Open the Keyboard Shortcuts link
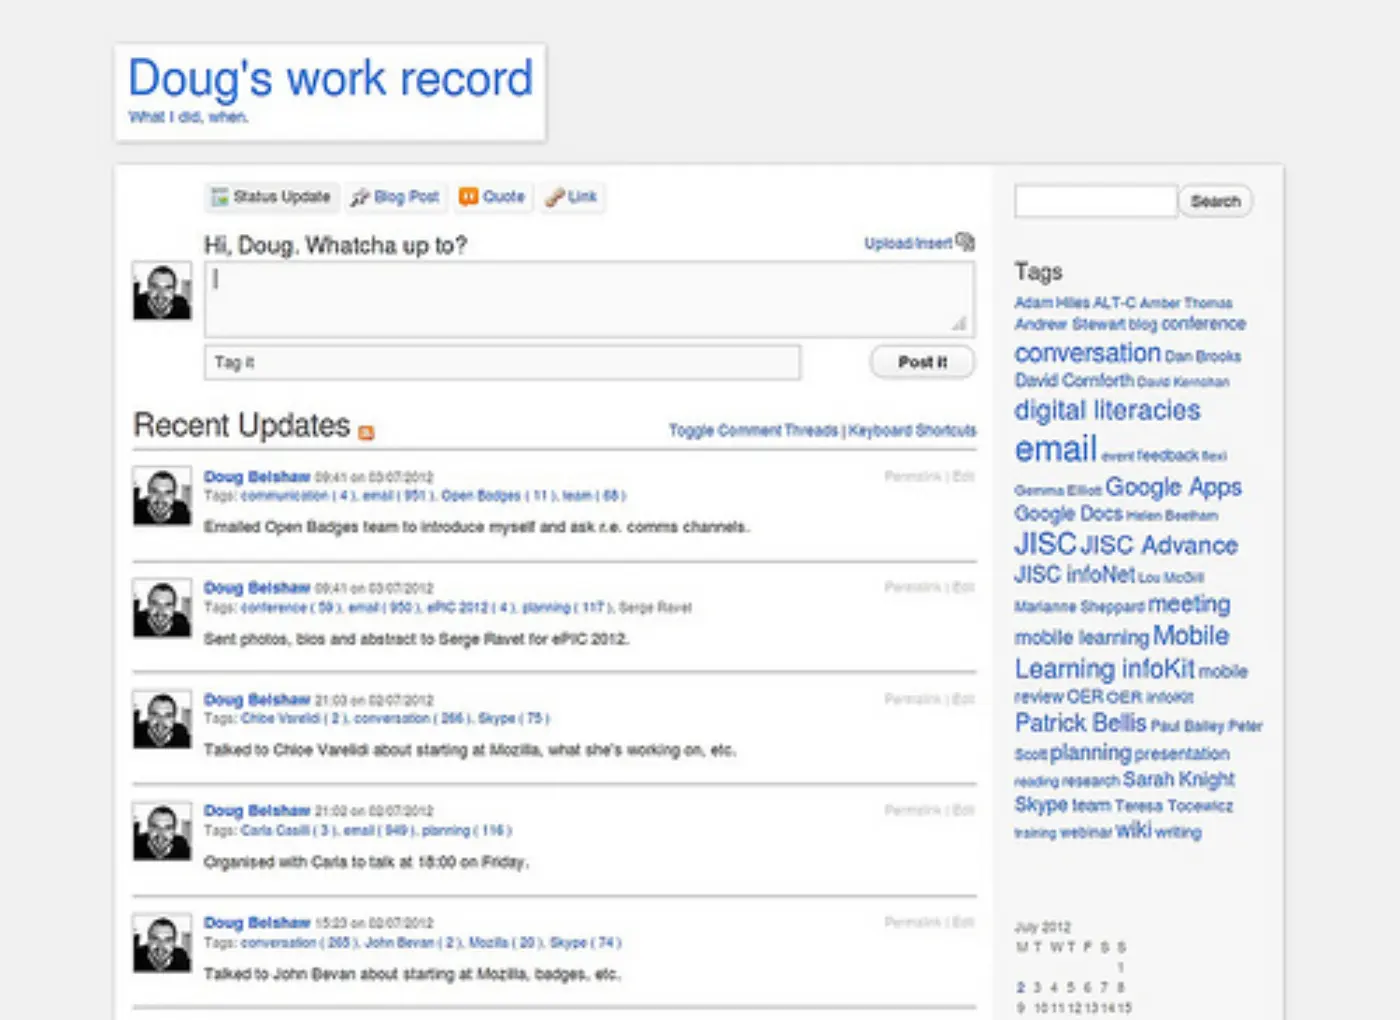 (x=912, y=430)
